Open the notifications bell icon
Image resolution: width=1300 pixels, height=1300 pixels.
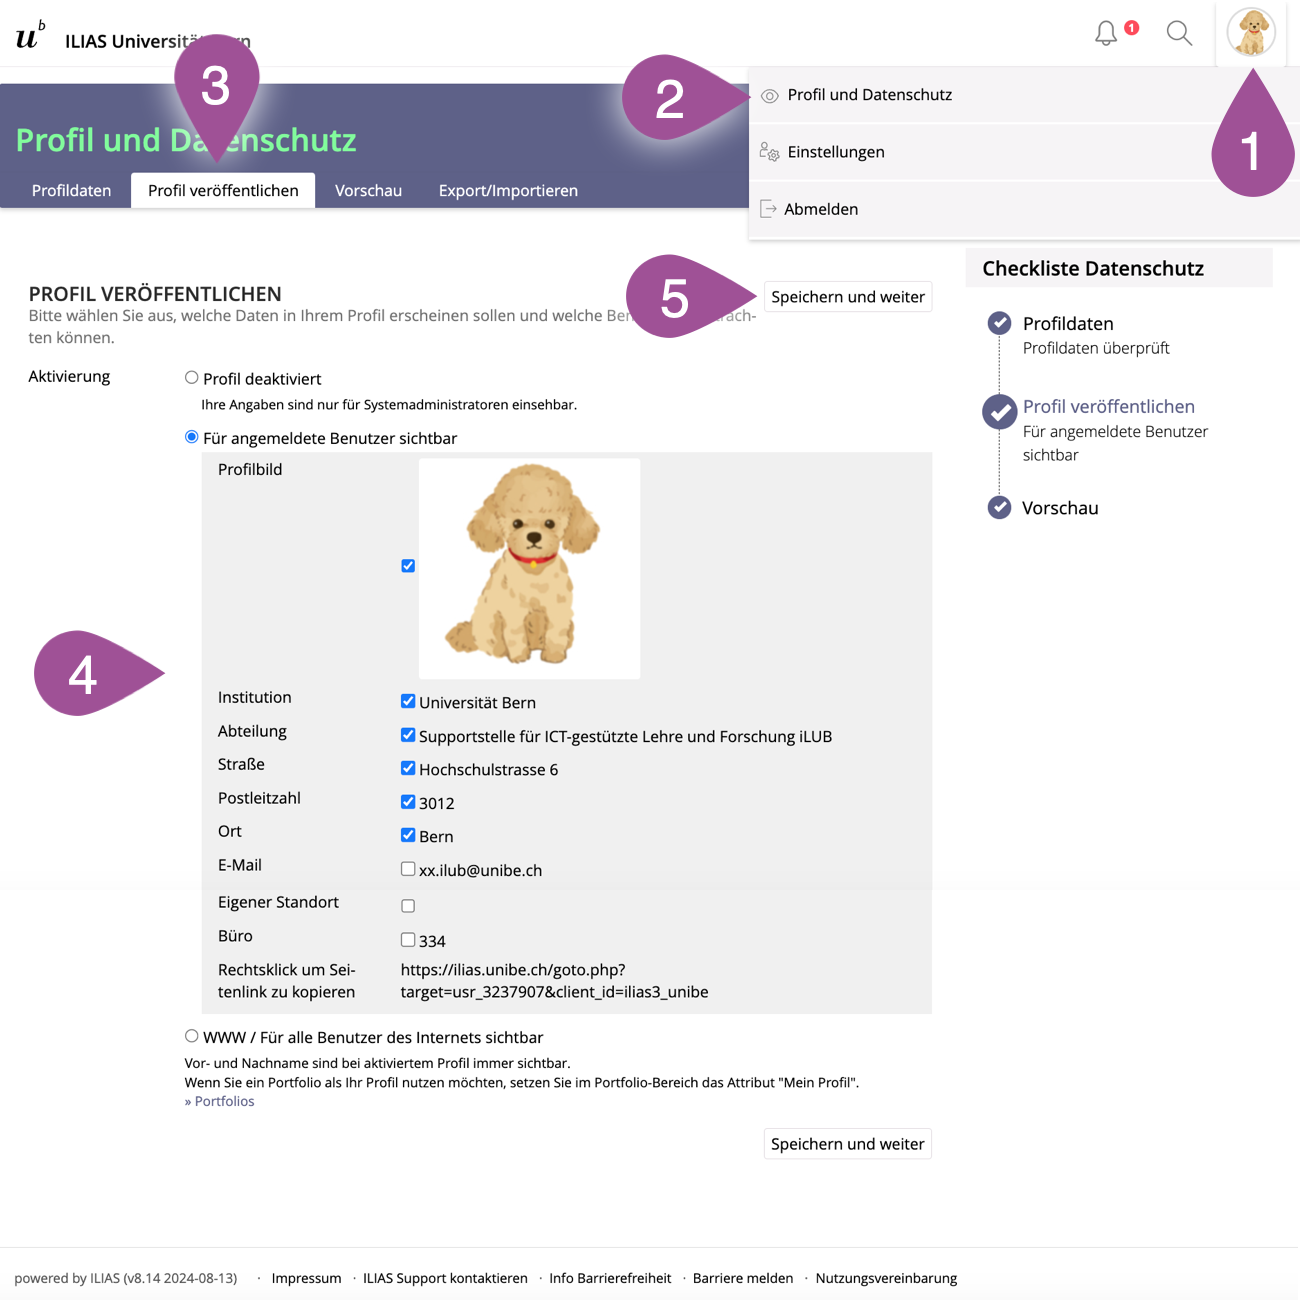click(1106, 34)
